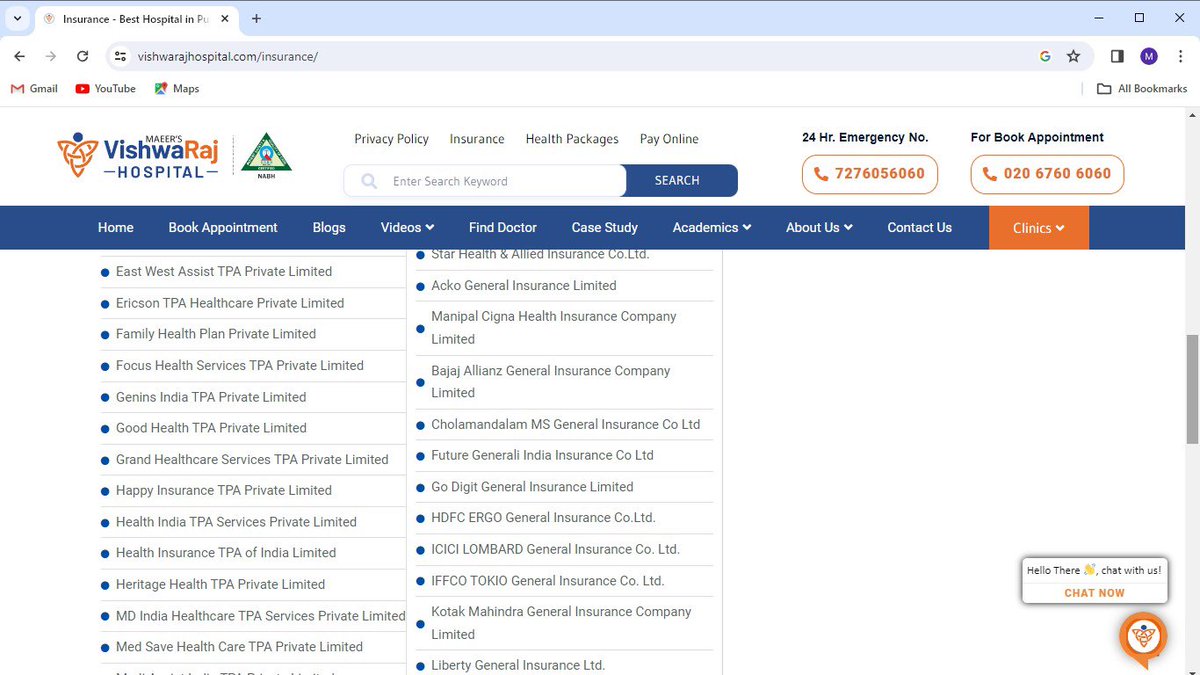Open a new tab with plus button
The image size is (1200, 675).
(257, 18)
